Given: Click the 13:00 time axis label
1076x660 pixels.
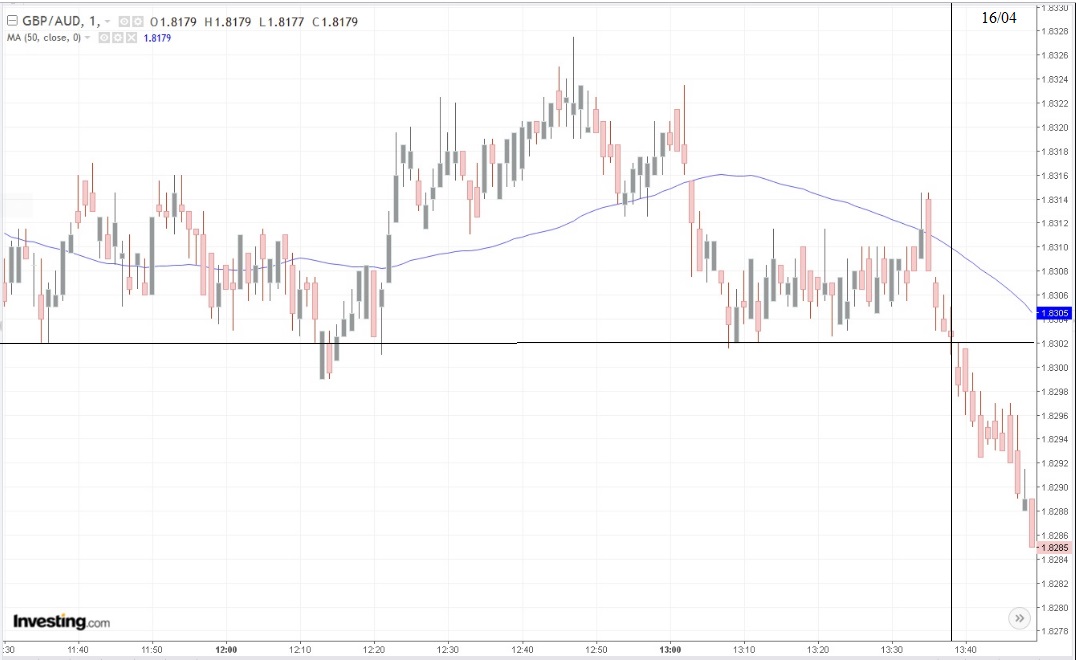Looking at the screenshot, I should point(670,650).
